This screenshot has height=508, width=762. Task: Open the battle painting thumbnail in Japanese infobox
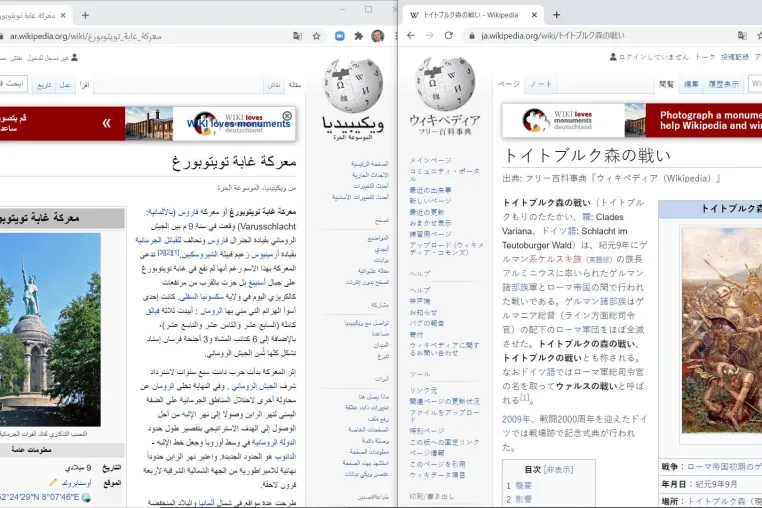pyautogui.click(x=722, y=330)
